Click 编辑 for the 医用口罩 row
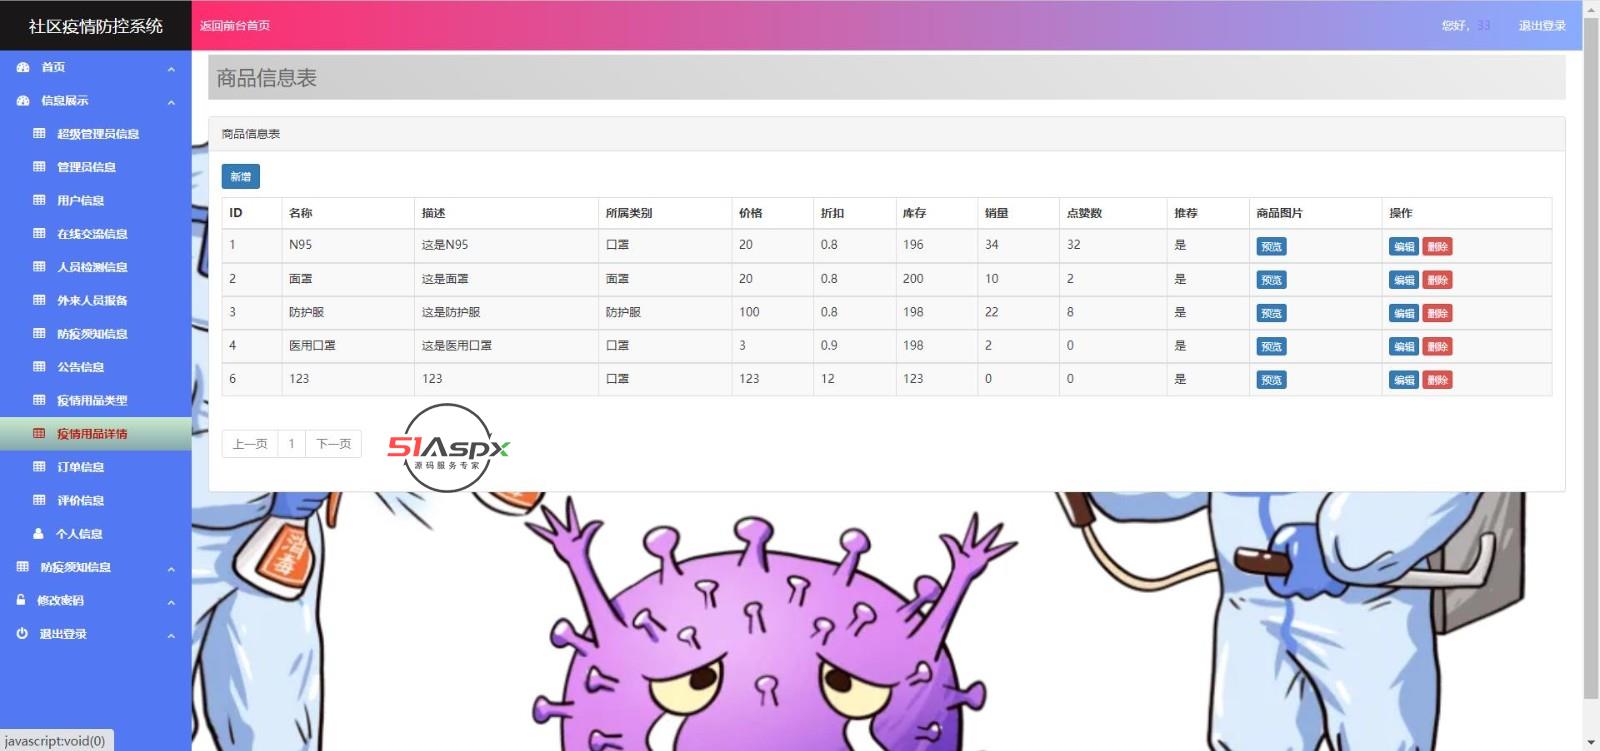This screenshot has width=1600, height=751. point(1404,347)
